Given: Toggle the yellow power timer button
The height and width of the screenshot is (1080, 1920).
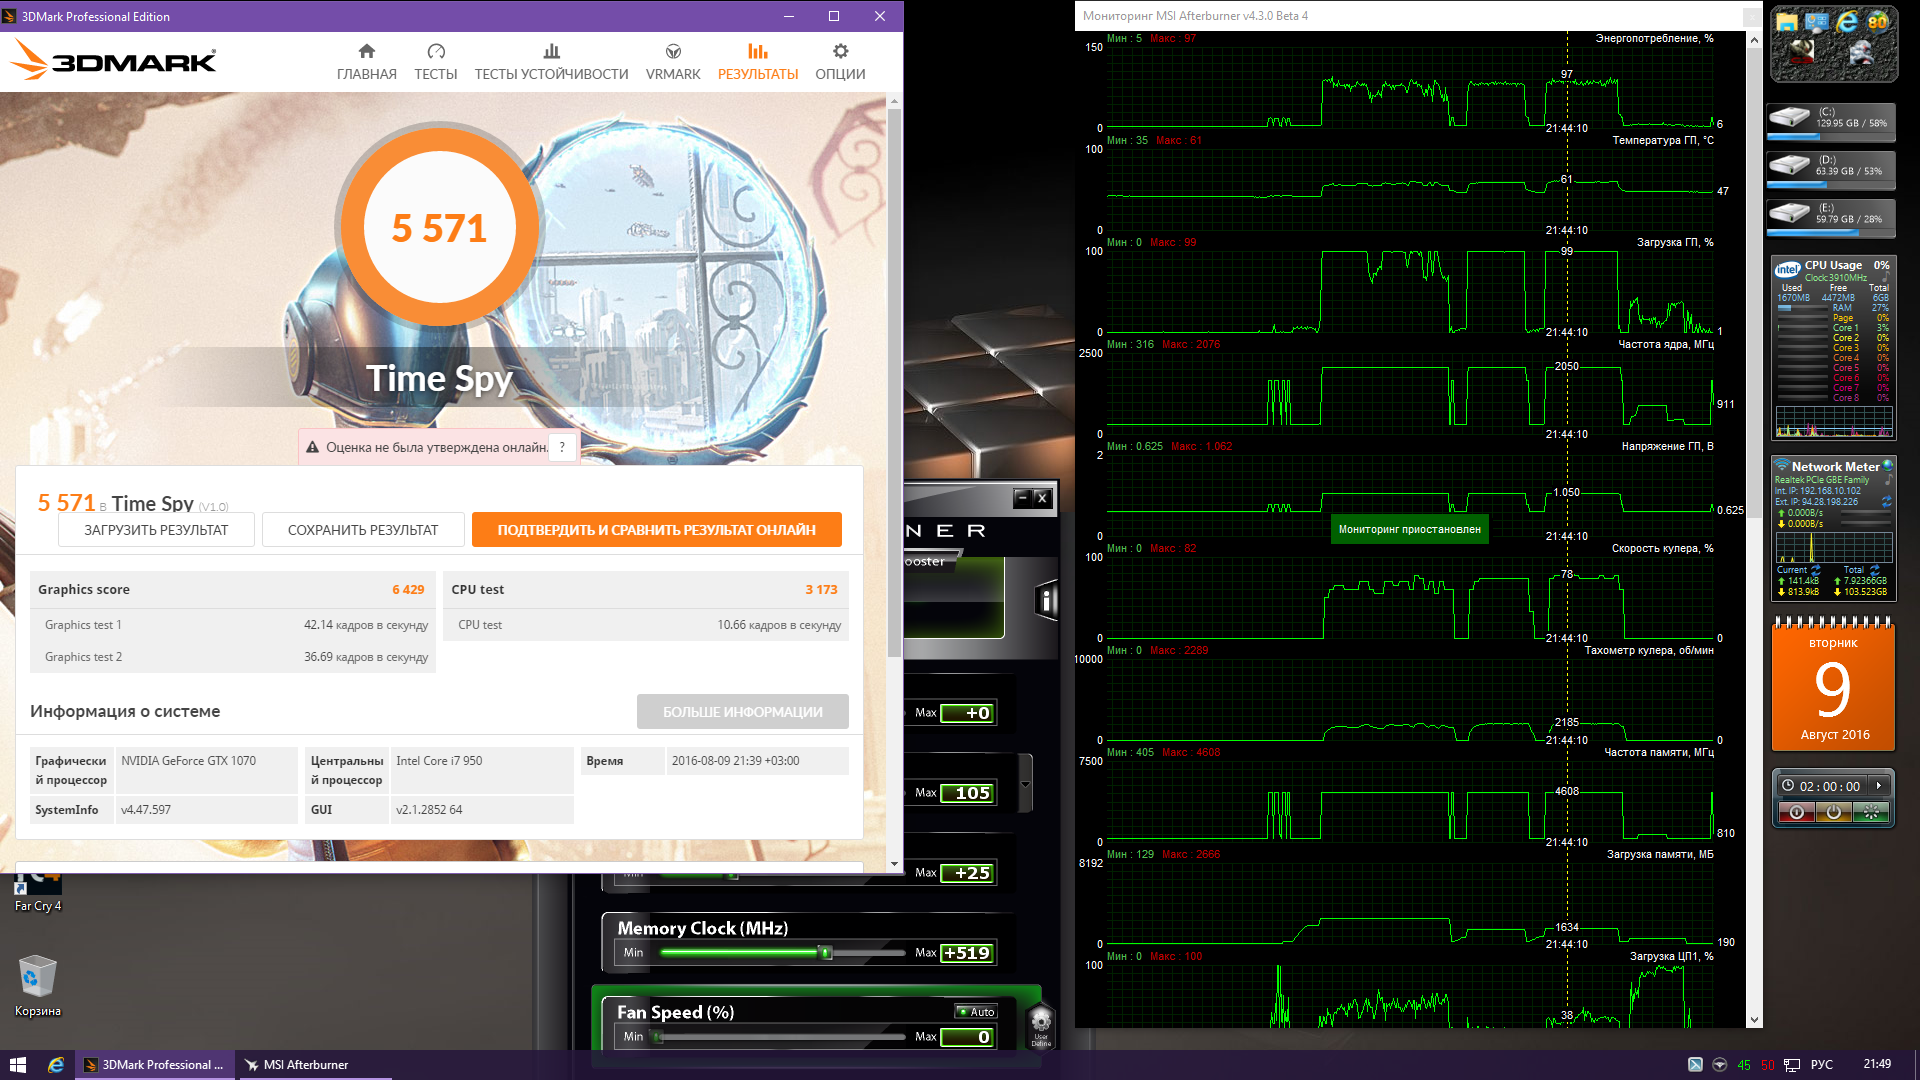Looking at the screenshot, I should pyautogui.click(x=1833, y=813).
